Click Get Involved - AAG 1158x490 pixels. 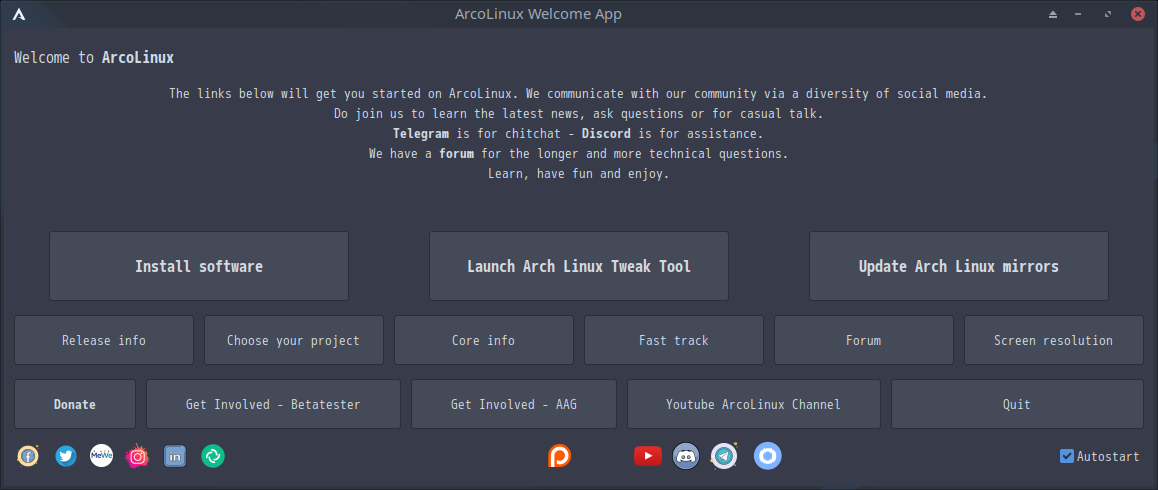pyautogui.click(x=514, y=404)
